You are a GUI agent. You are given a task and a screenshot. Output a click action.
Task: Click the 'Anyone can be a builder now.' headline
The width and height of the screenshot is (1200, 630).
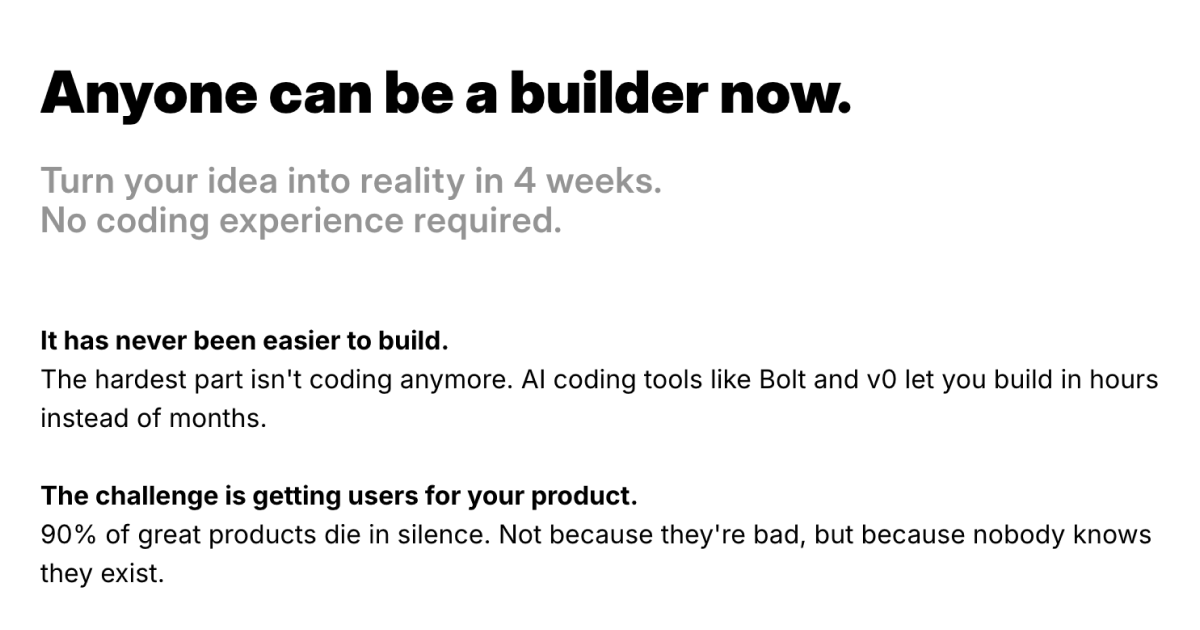point(445,93)
